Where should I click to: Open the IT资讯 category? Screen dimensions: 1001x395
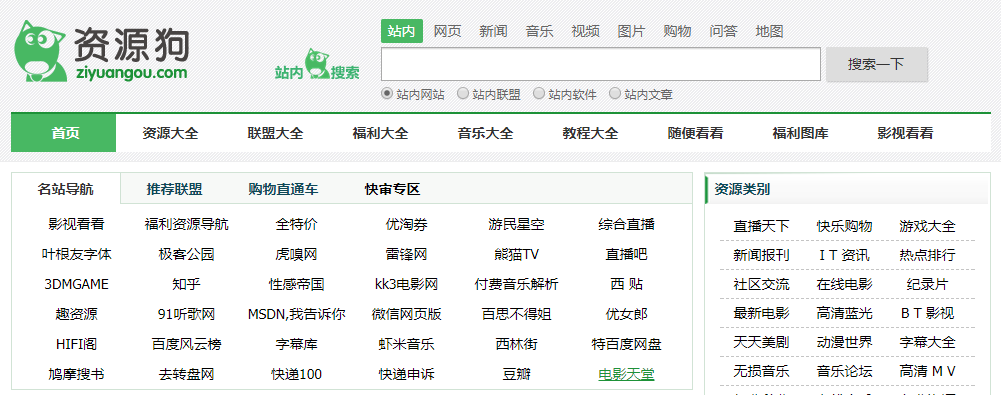pos(844,256)
